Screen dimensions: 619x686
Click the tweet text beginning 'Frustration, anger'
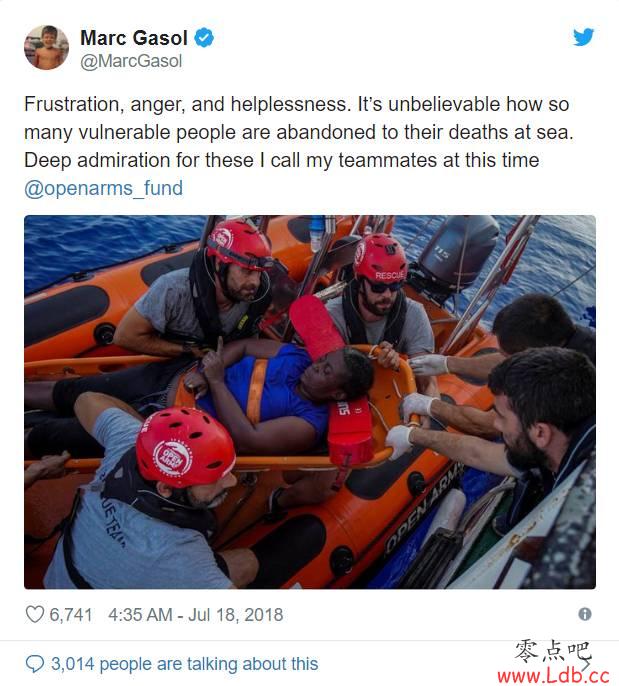coord(299,132)
